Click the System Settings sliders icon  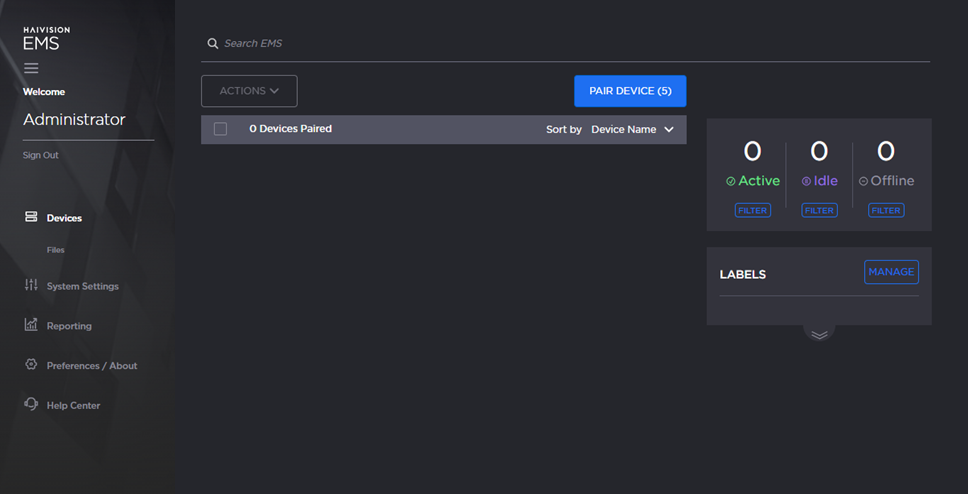[x=31, y=286]
